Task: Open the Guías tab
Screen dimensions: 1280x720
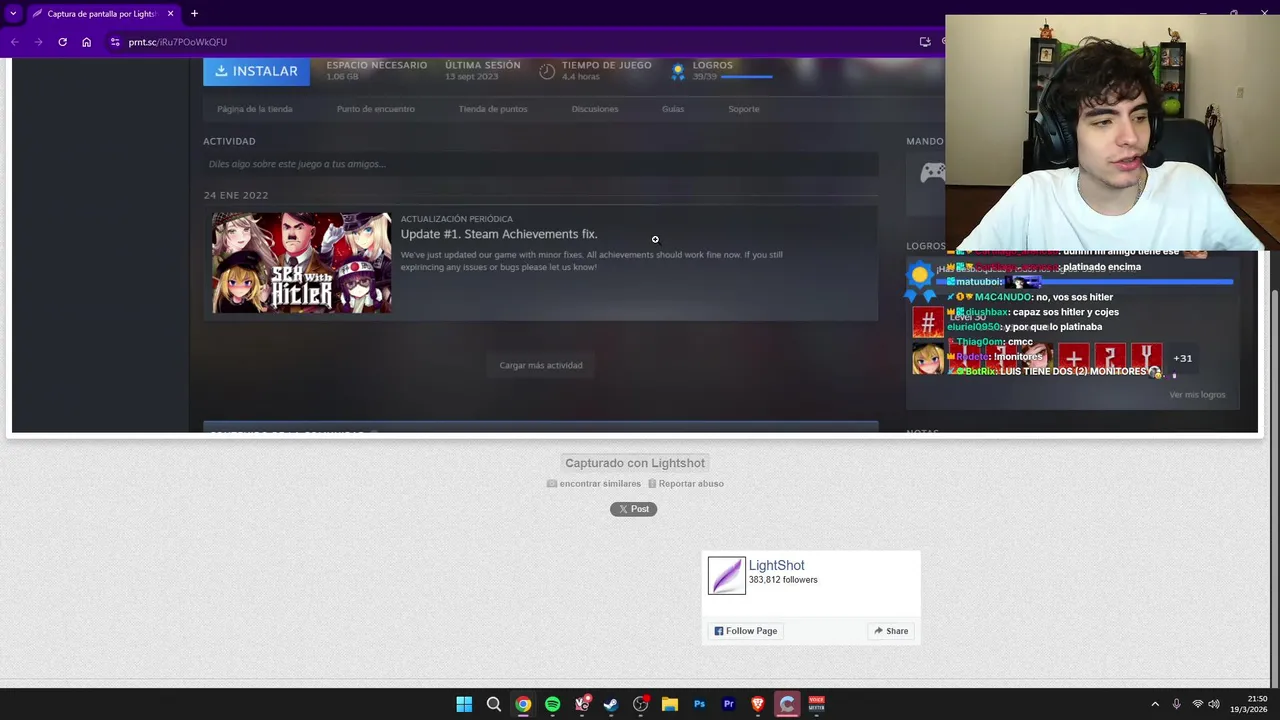Action: [x=673, y=109]
